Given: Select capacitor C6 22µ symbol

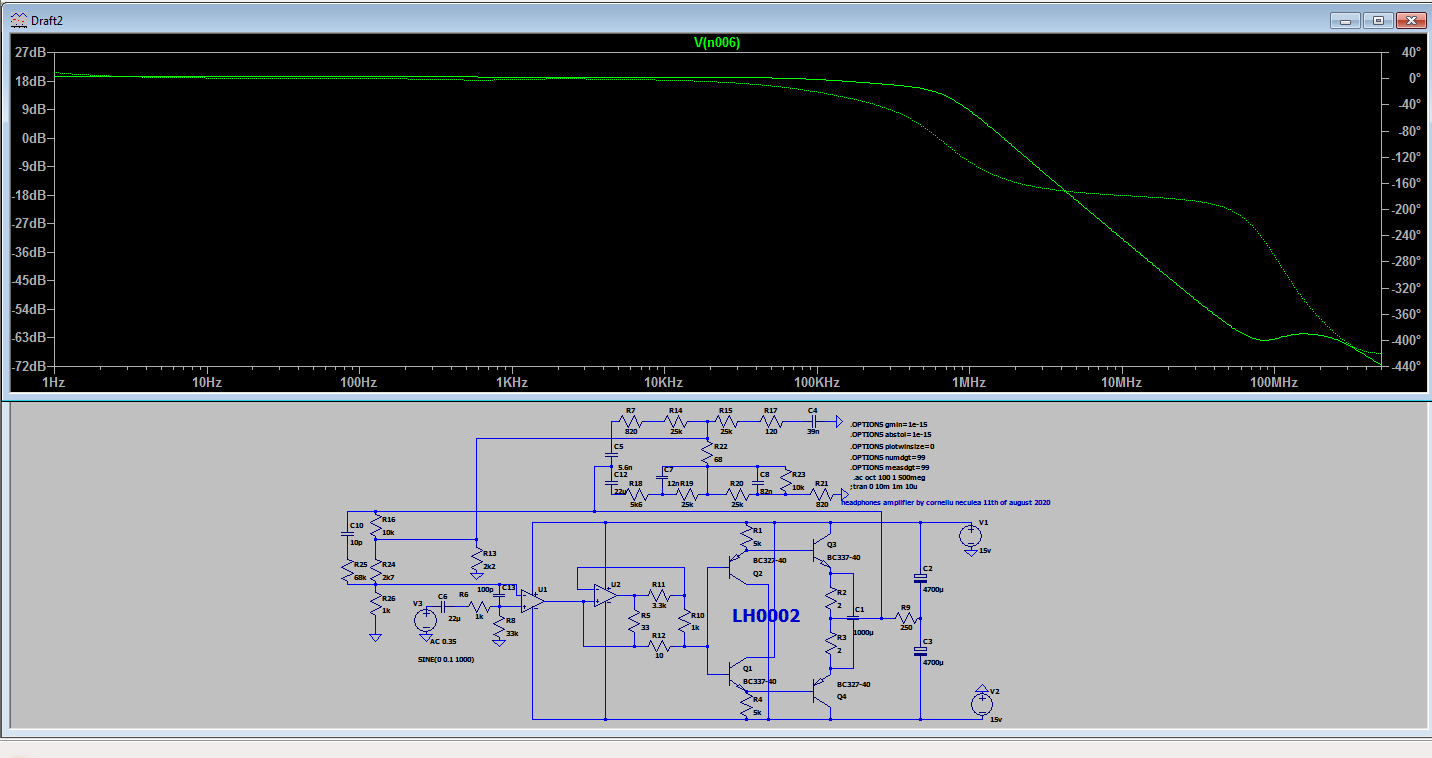Looking at the screenshot, I should coord(442,606).
